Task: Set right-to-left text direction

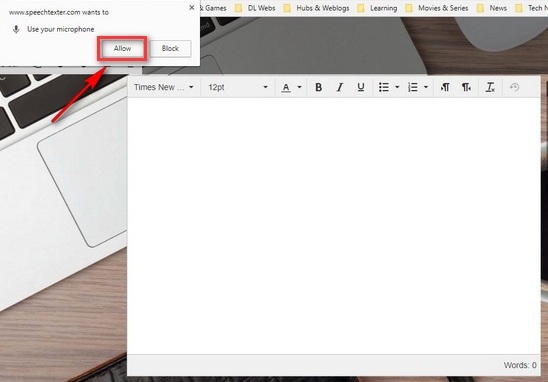Action: pyautogui.click(x=467, y=87)
